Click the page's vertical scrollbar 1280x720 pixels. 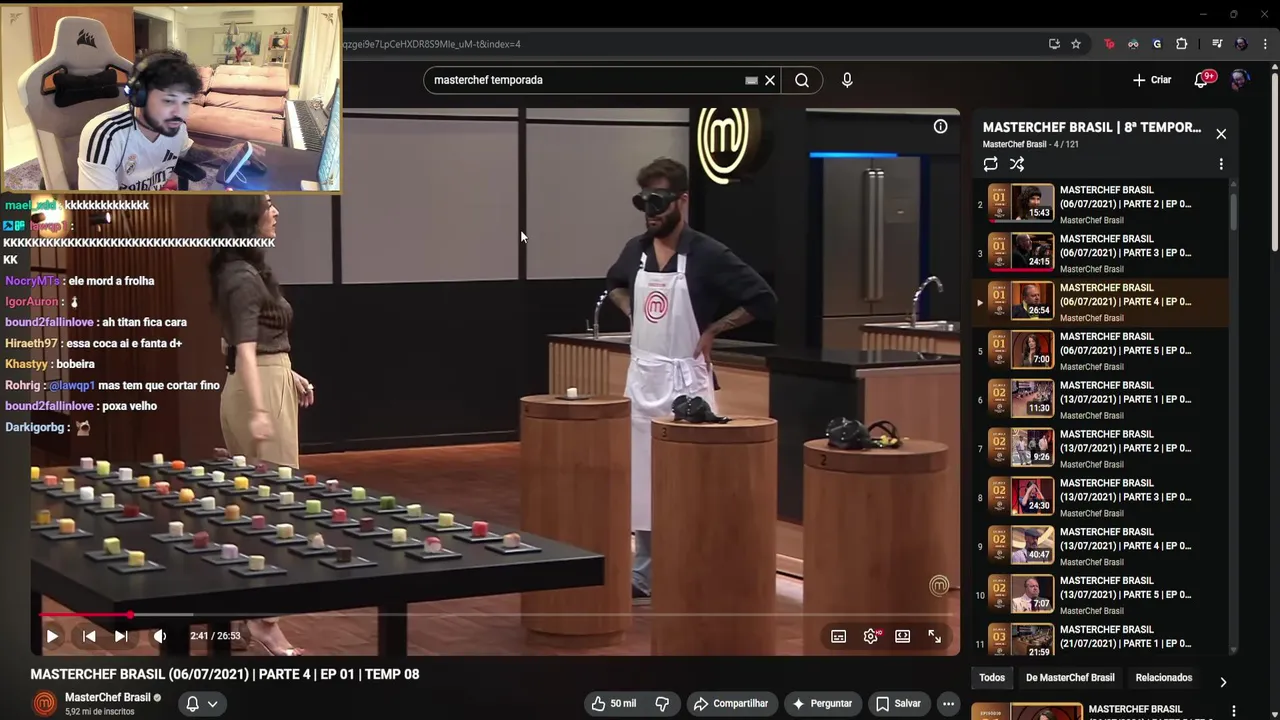pyautogui.click(x=1274, y=160)
